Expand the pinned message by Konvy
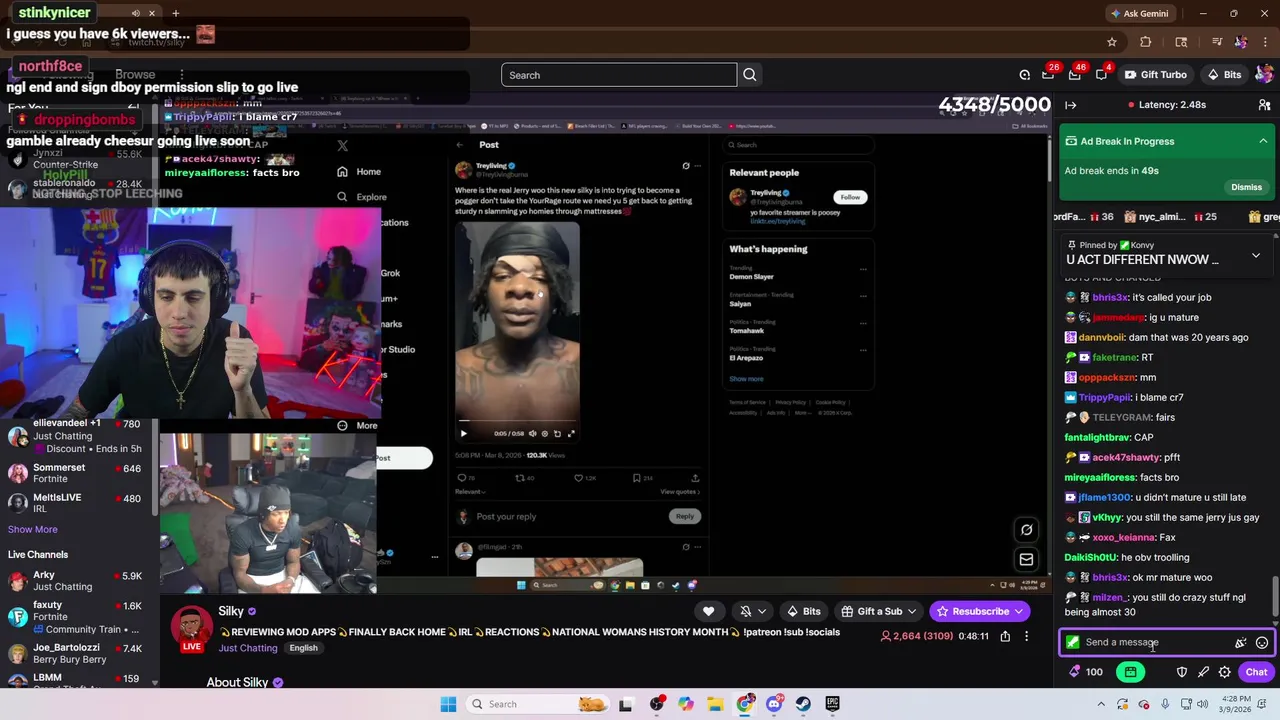Image resolution: width=1280 pixels, height=720 pixels. point(1256,256)
